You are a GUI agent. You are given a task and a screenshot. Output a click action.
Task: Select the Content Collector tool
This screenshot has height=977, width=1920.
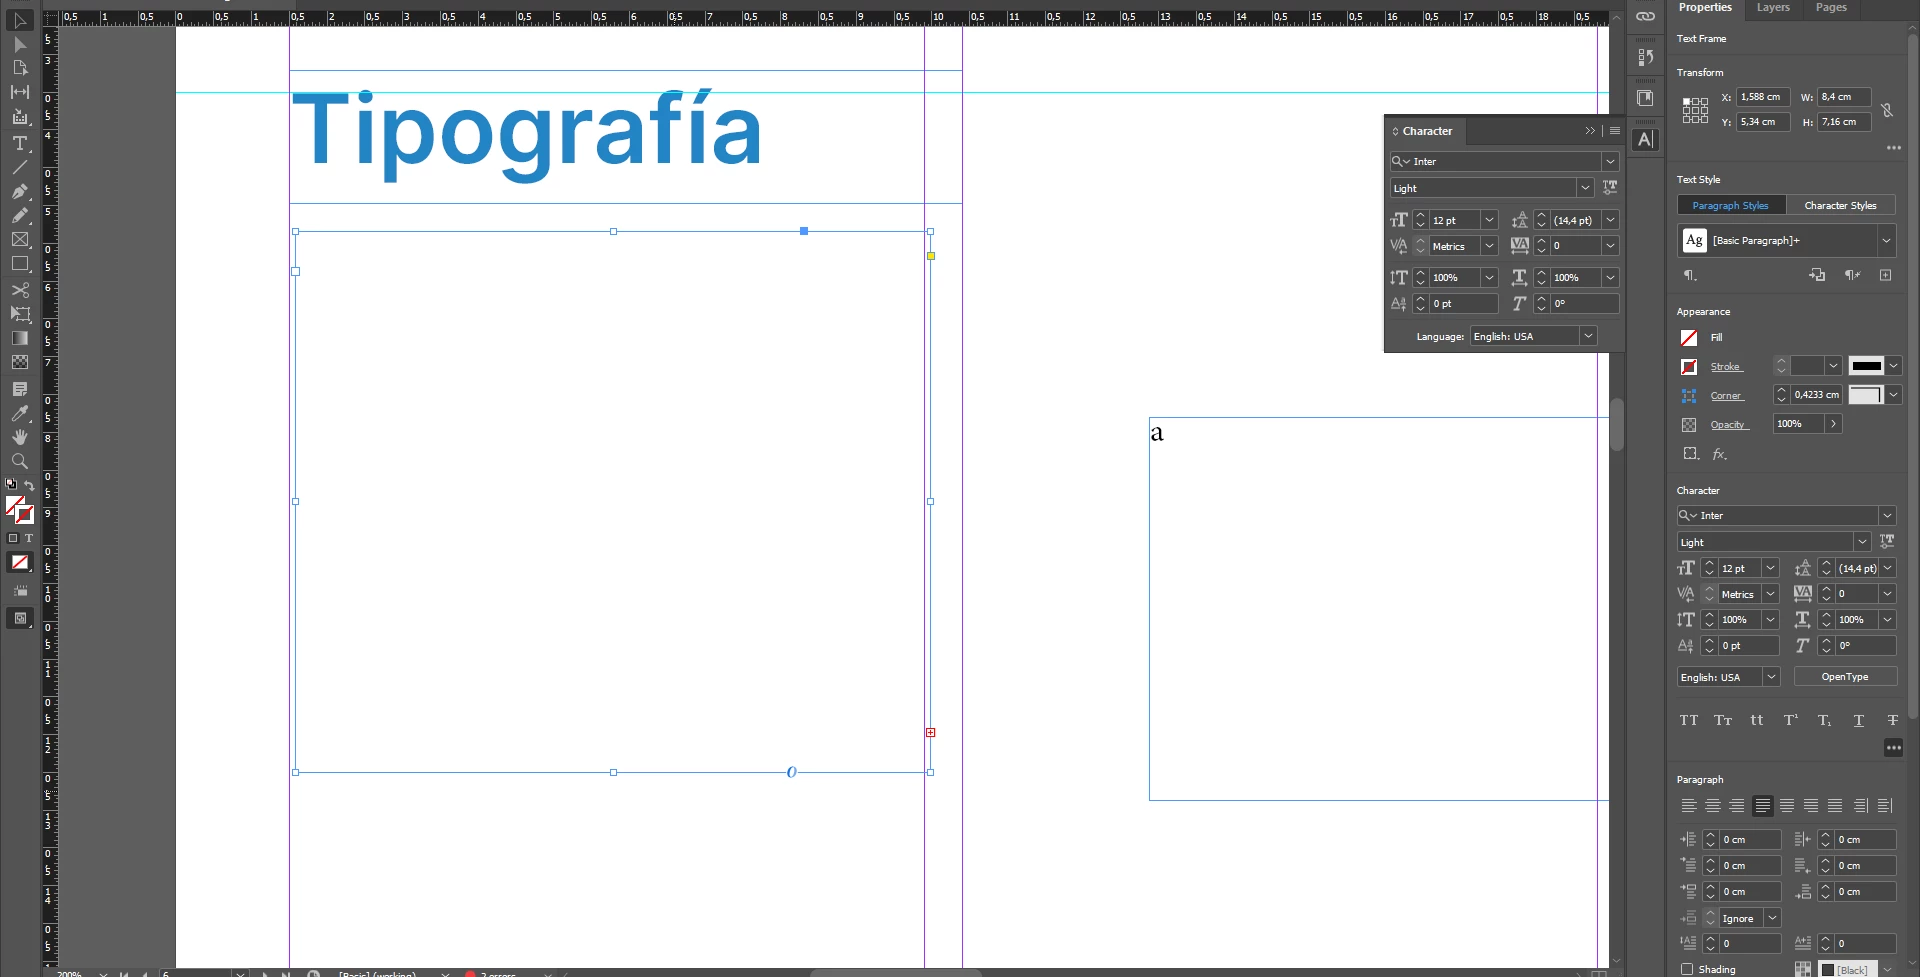pyautogui.click(x=19, y=117)
